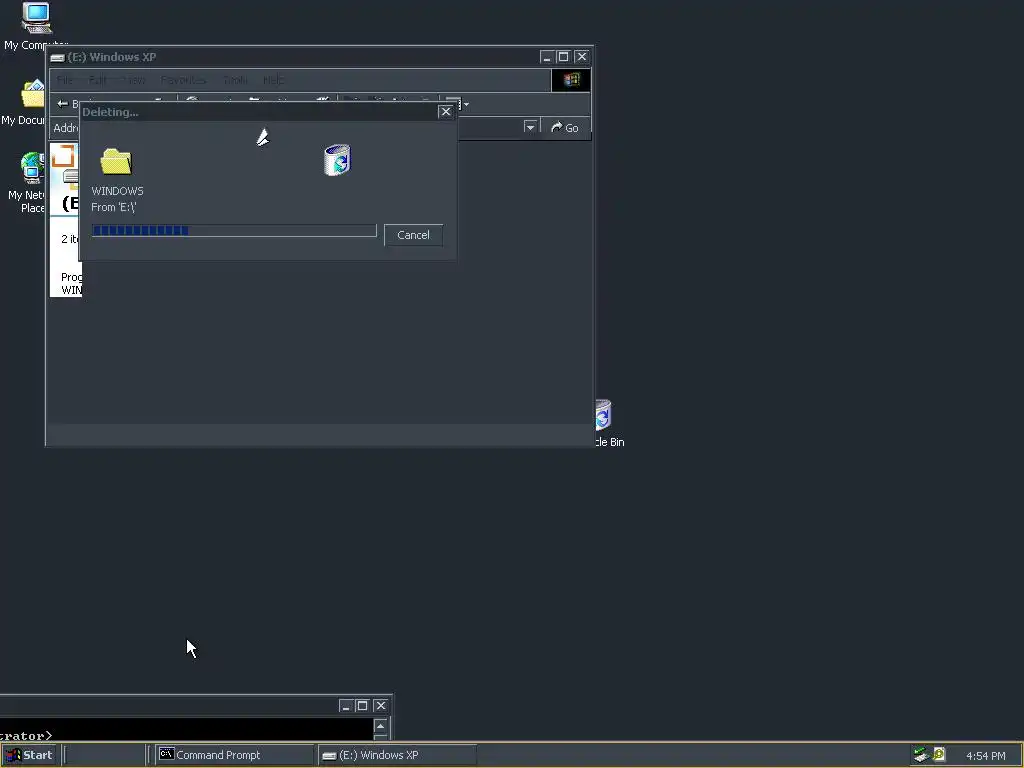The width and height of the screenshot is (1024, 768).
Task: Click the WINDOWS folder icon in the Deleting dialog
Action: [116, 161]
